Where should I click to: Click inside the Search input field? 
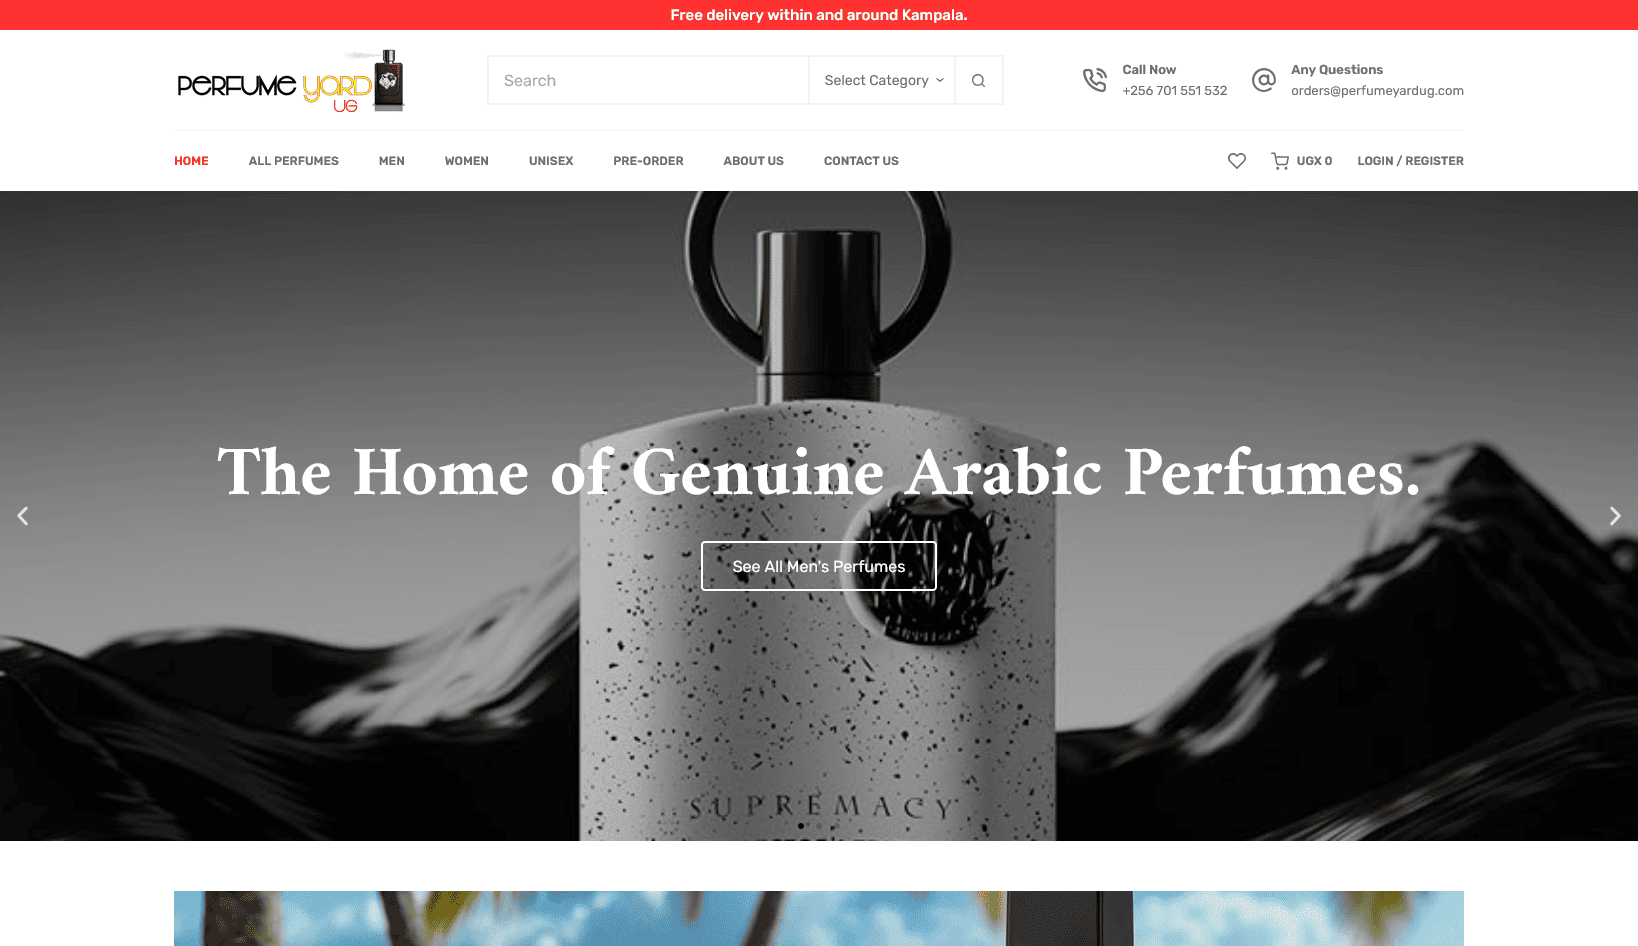[648, 80]
